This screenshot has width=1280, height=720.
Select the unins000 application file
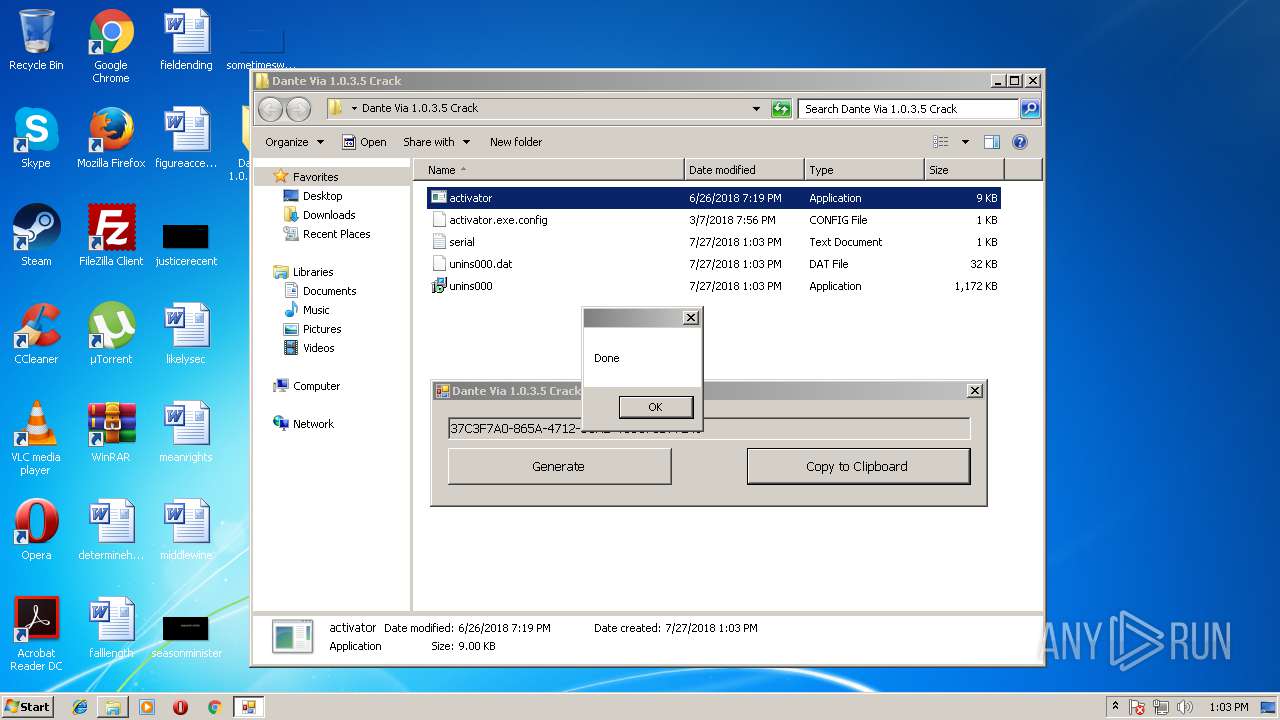click(714, 286)
